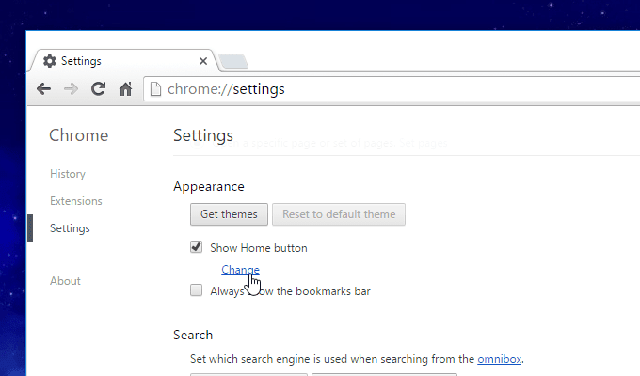Viewport: 640px width, 376px height.
Task: Click the forward navigation arrow
Action: coord(71,89)
